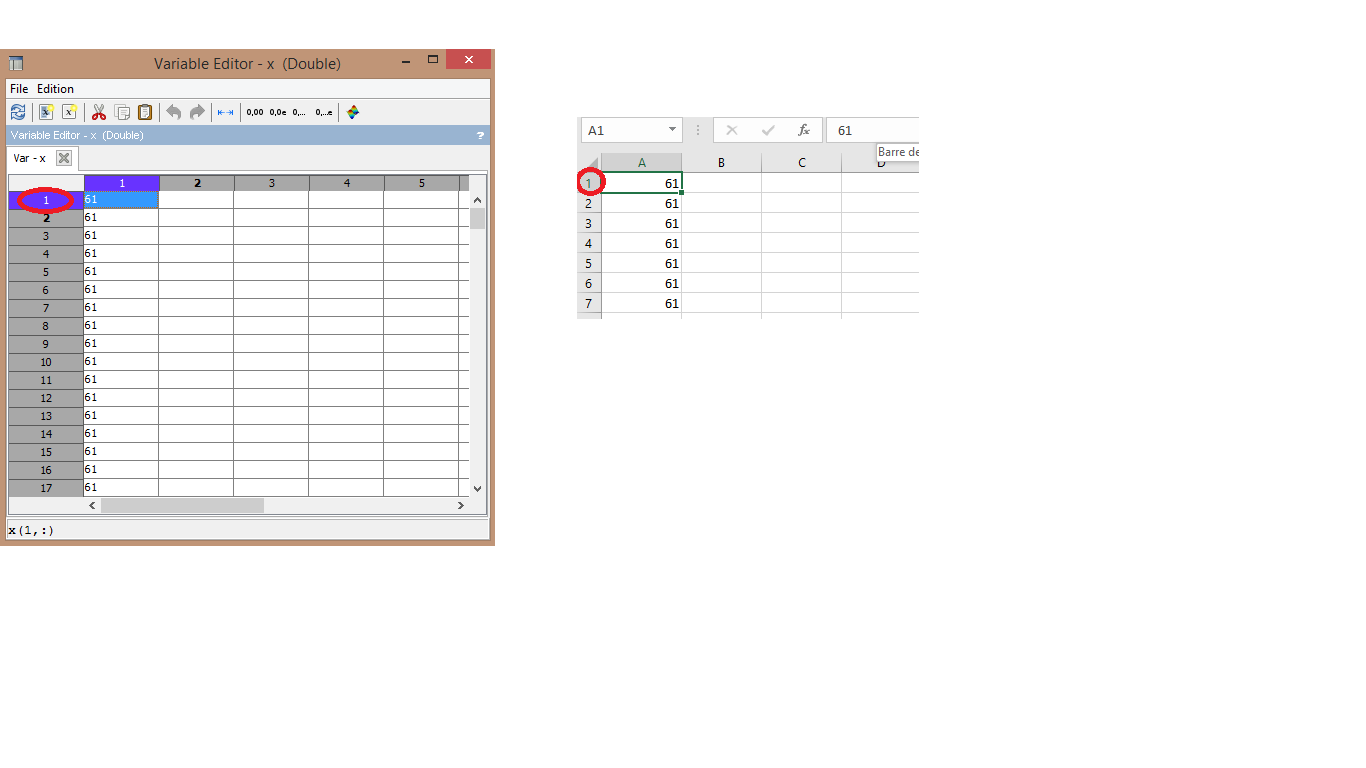
Task: Select the 0,00 short format button
Action: pyautogui.click(x=255, y=112)
